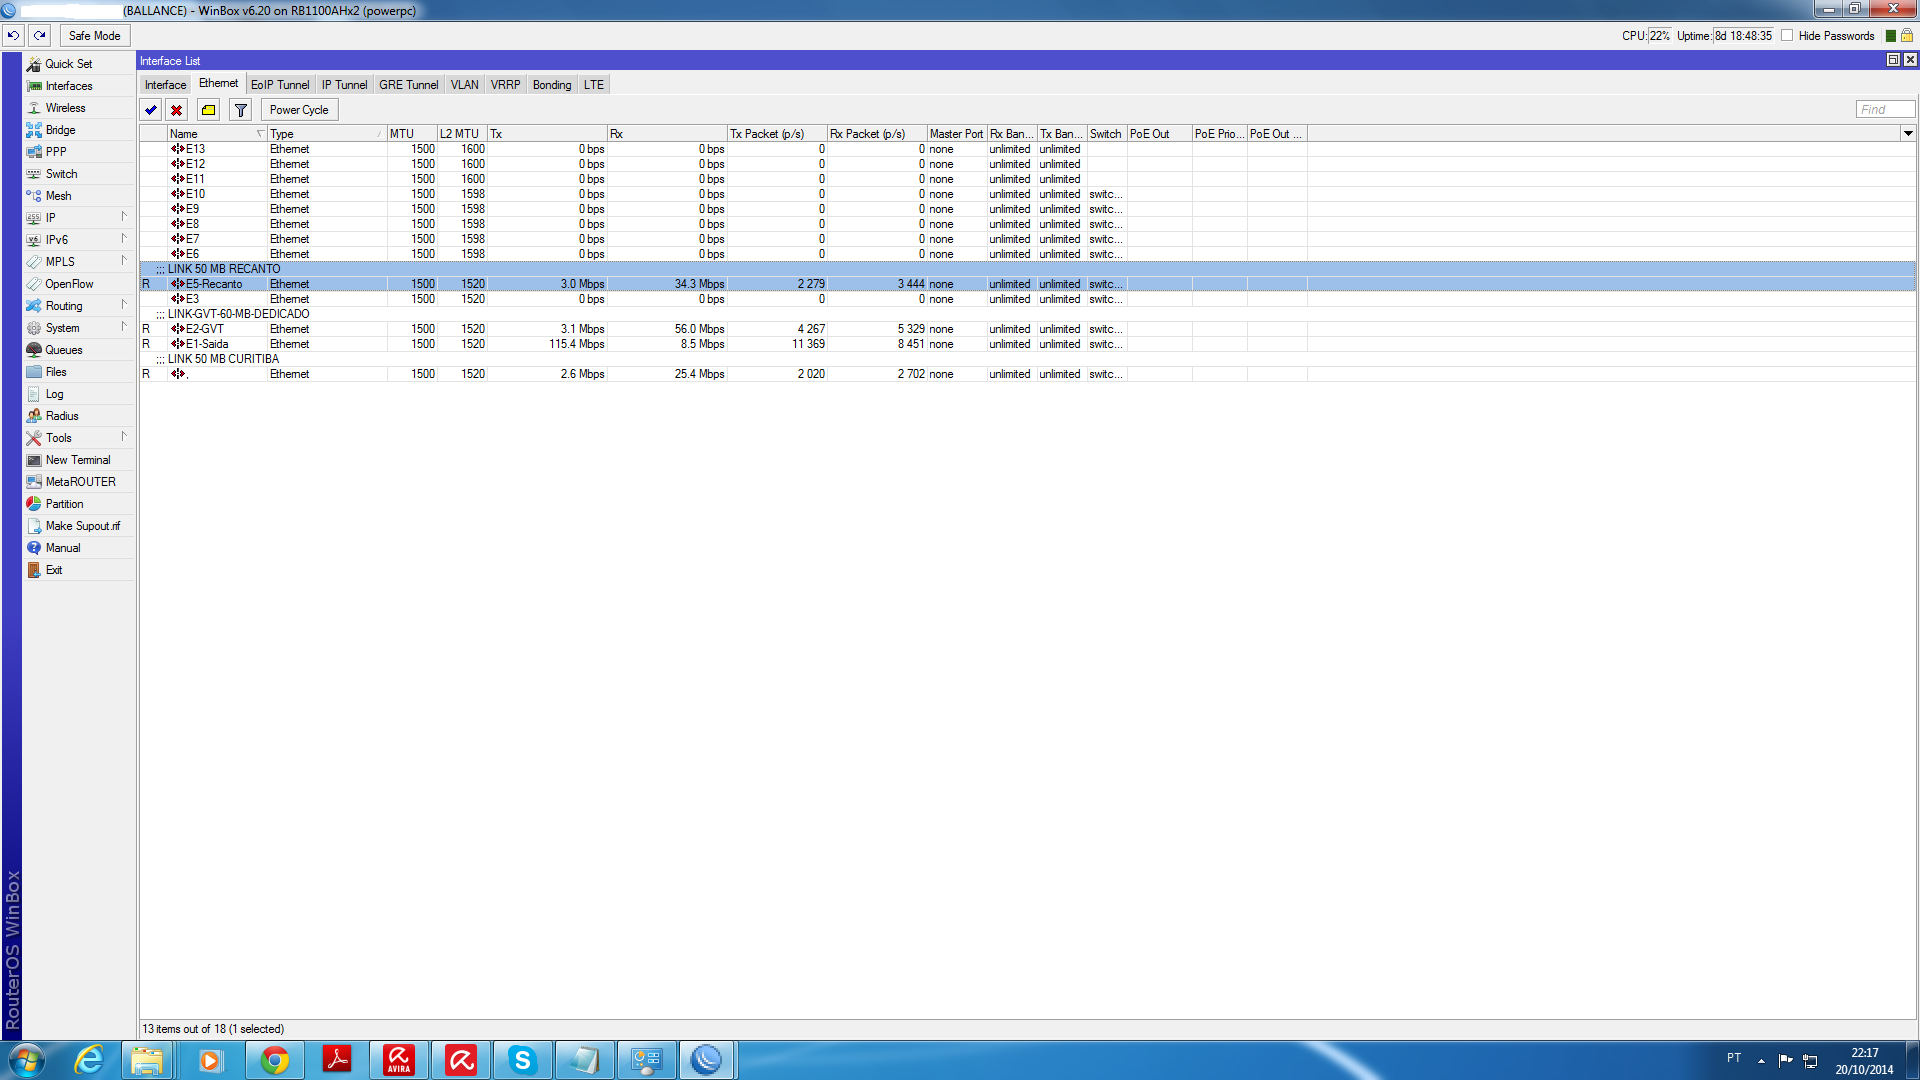
Task: Sort by the Switch column header
Action: pos(1107,134)
